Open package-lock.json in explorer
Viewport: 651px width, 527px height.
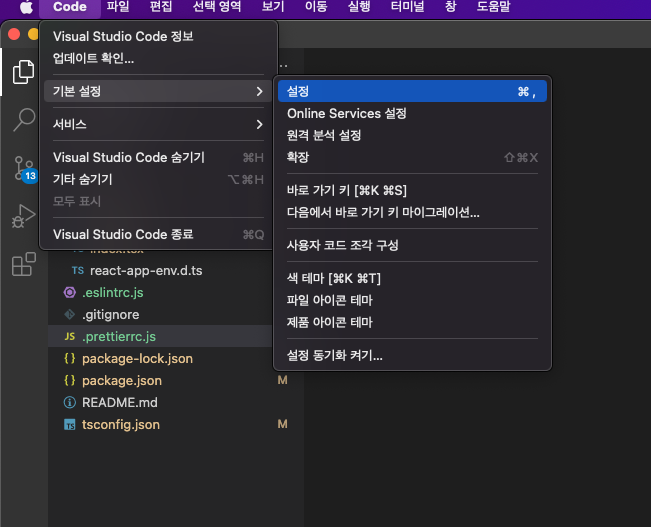coord(137,358)
